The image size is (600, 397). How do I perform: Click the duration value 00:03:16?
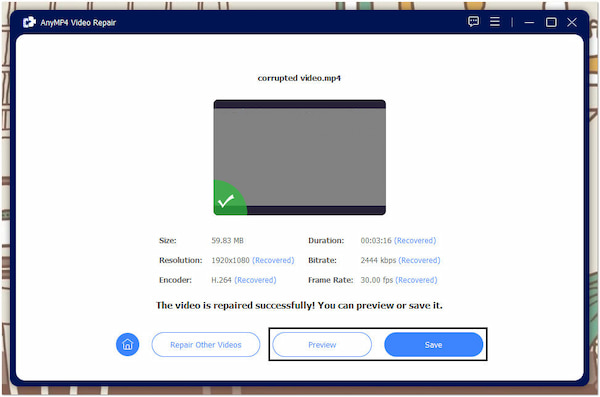click(376, 240)
